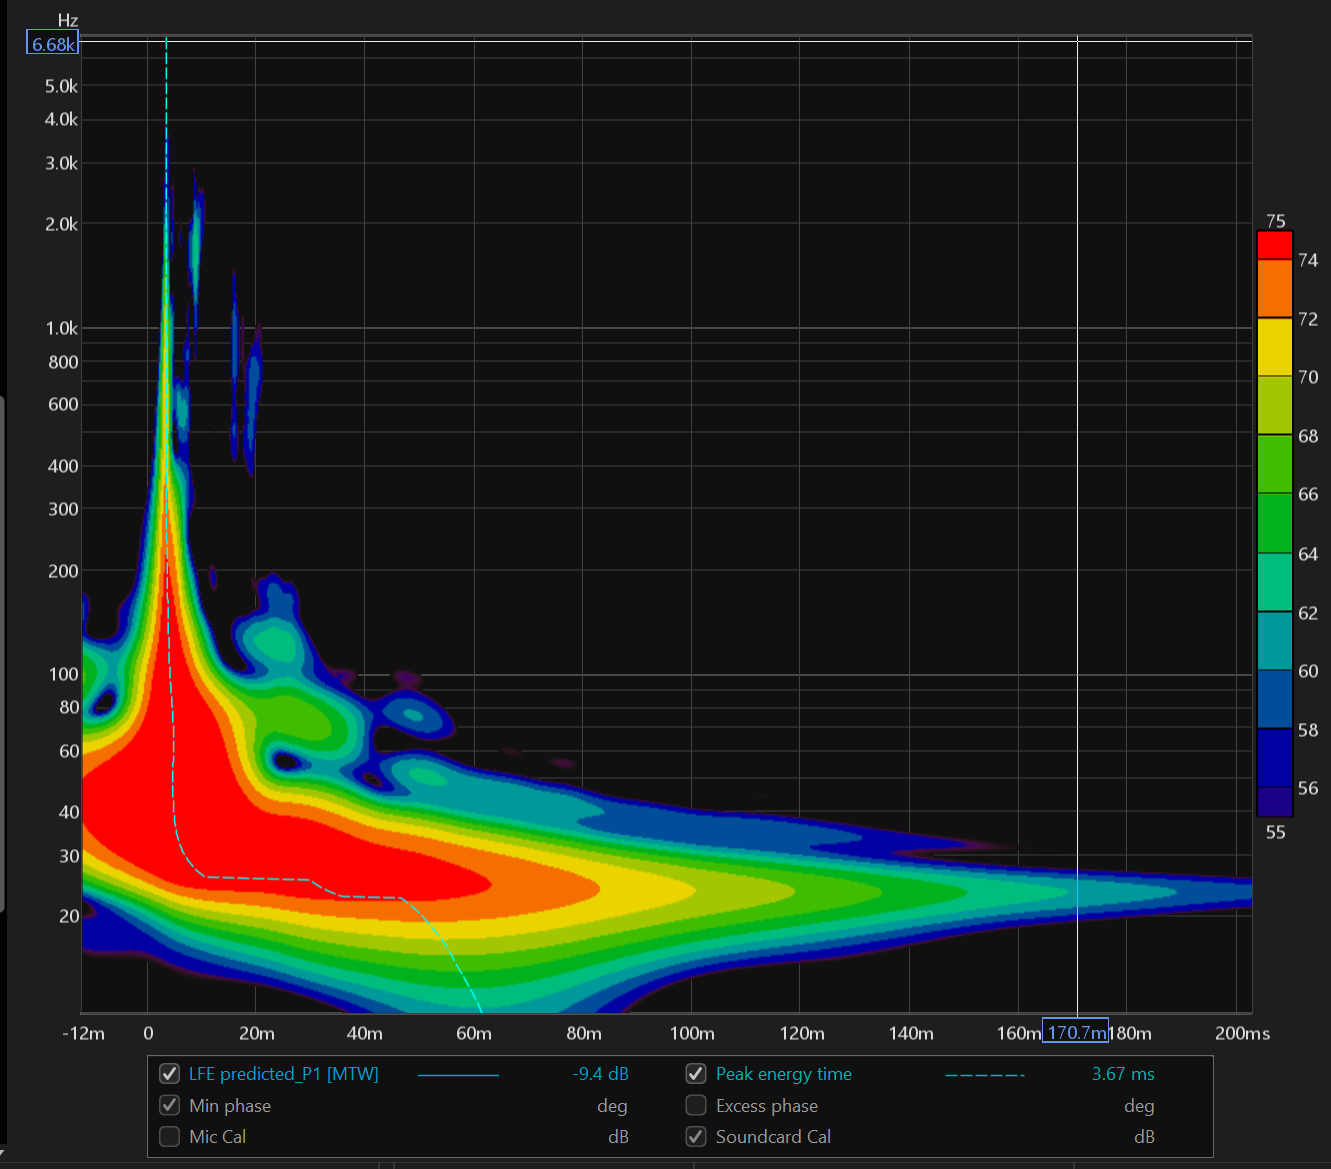Disable the Min phase checkbox
This screenshot has height=1169, width=1331.
click(170, 1105)
